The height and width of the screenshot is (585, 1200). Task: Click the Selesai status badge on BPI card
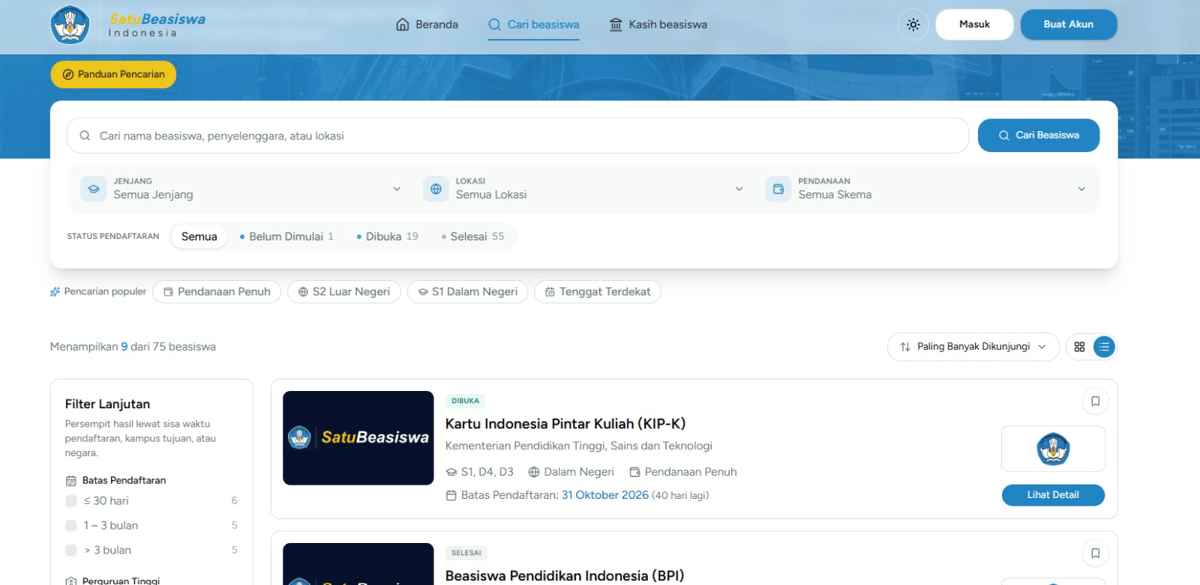(x=466, y=553)
